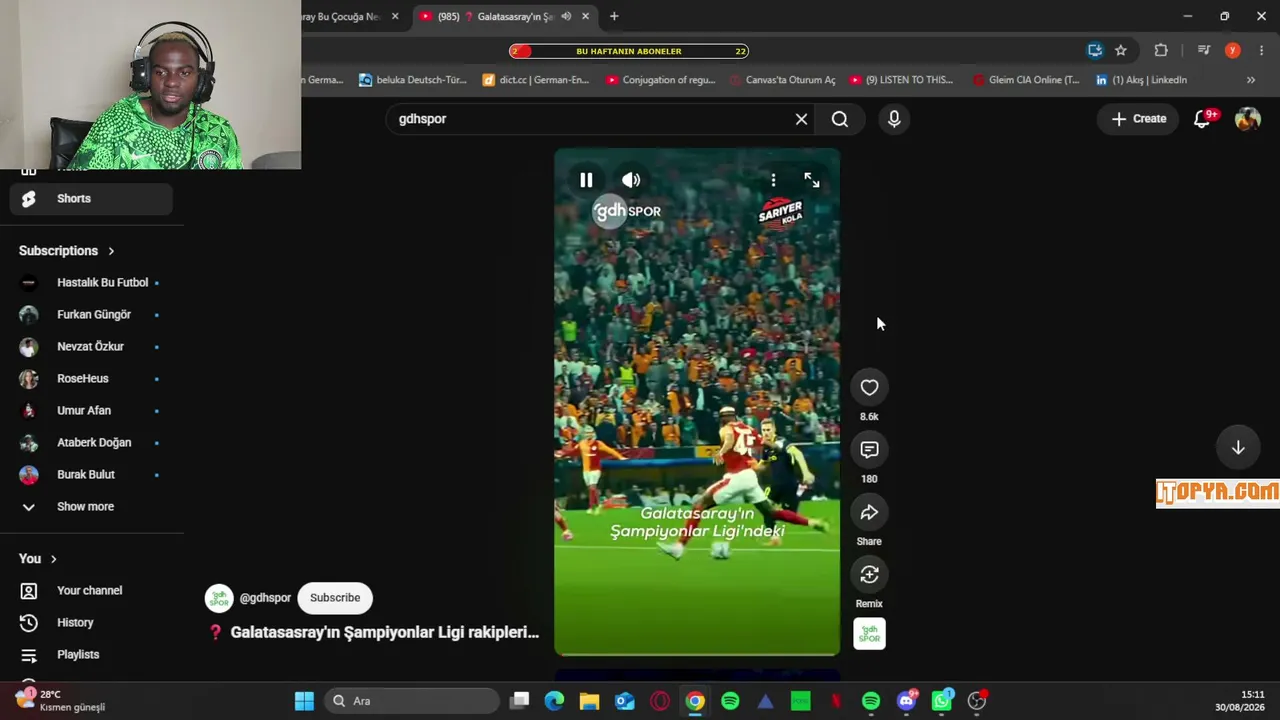The image size is (1280, 720).
Task: Open the dict.cc German-En bookmark
Action: [x=536, y=80]
